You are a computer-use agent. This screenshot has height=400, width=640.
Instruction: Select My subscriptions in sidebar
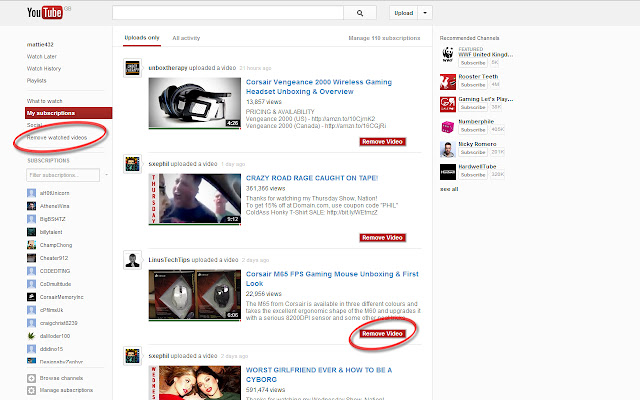coord(68,113)
